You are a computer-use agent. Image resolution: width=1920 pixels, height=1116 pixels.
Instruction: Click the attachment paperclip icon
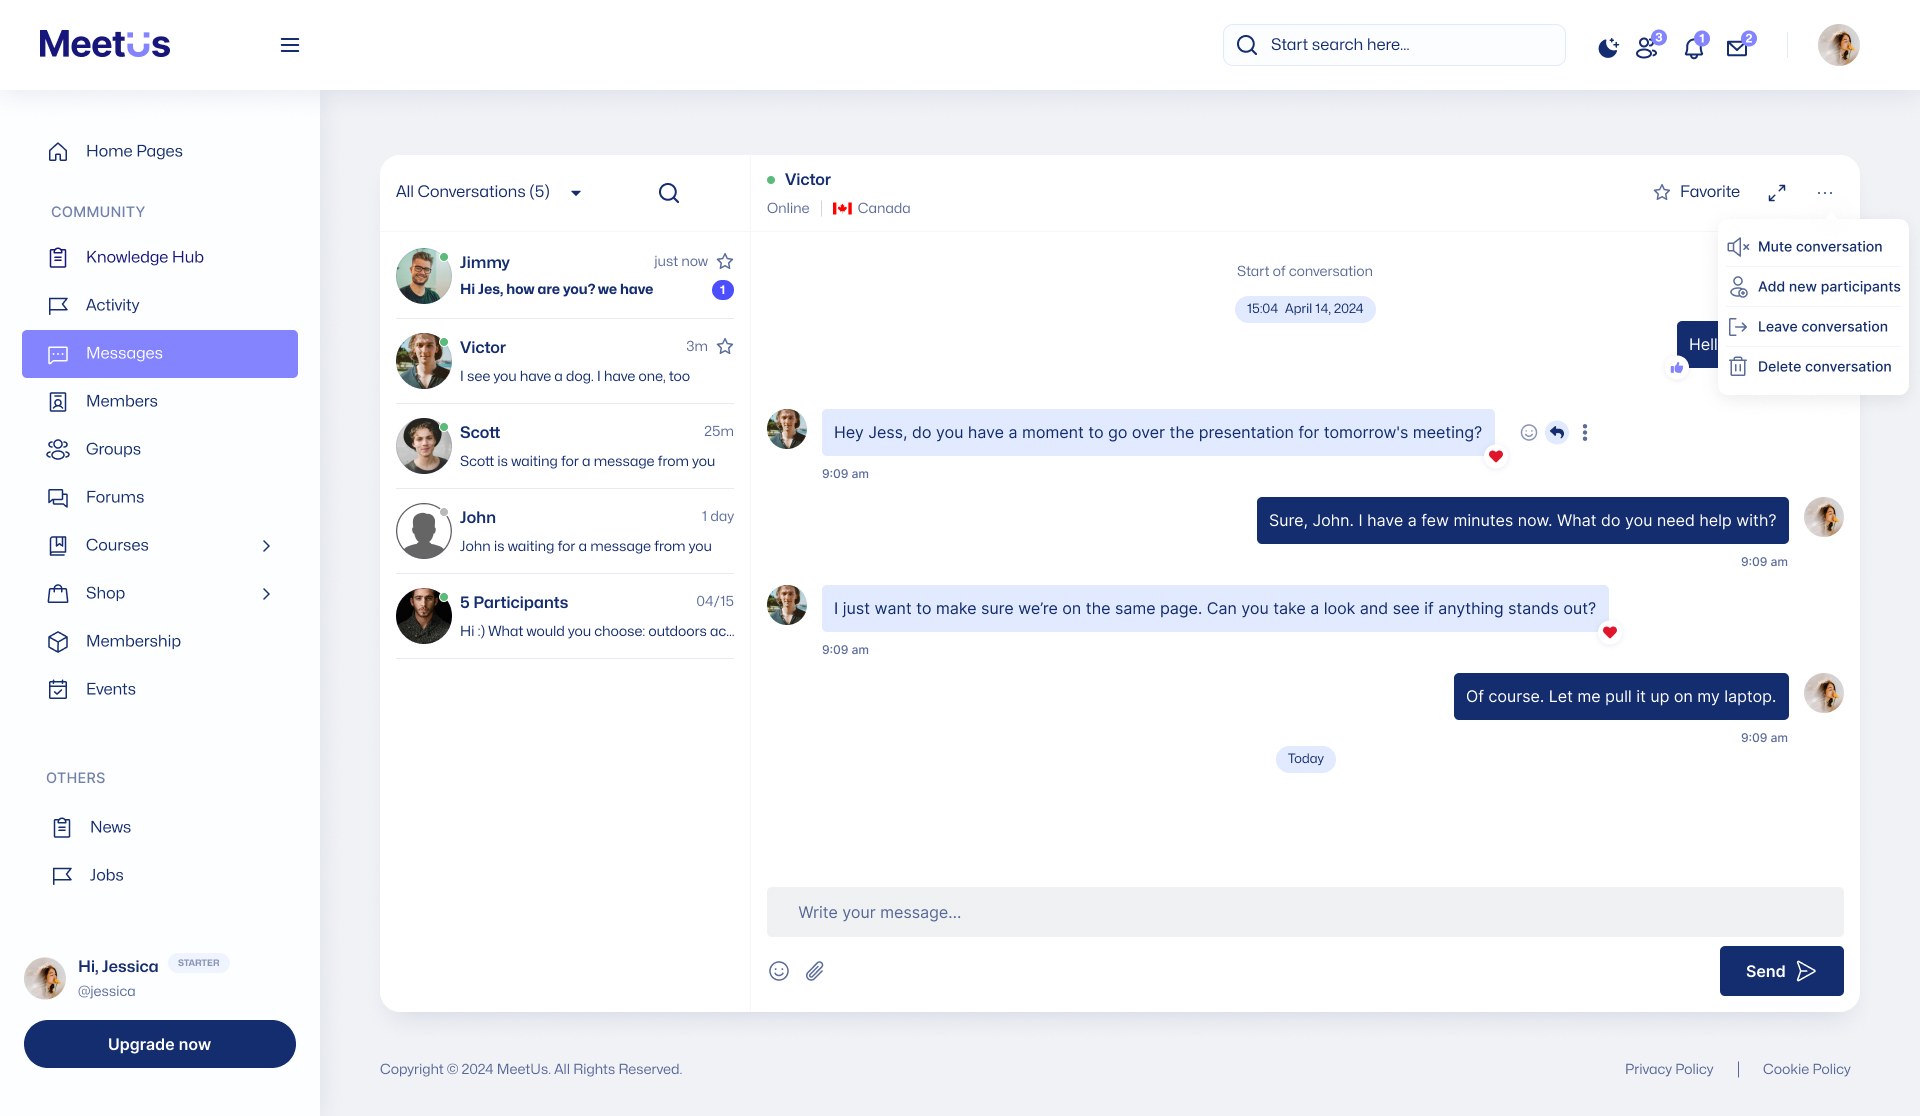pyautogui.click(x=815, y=971)
